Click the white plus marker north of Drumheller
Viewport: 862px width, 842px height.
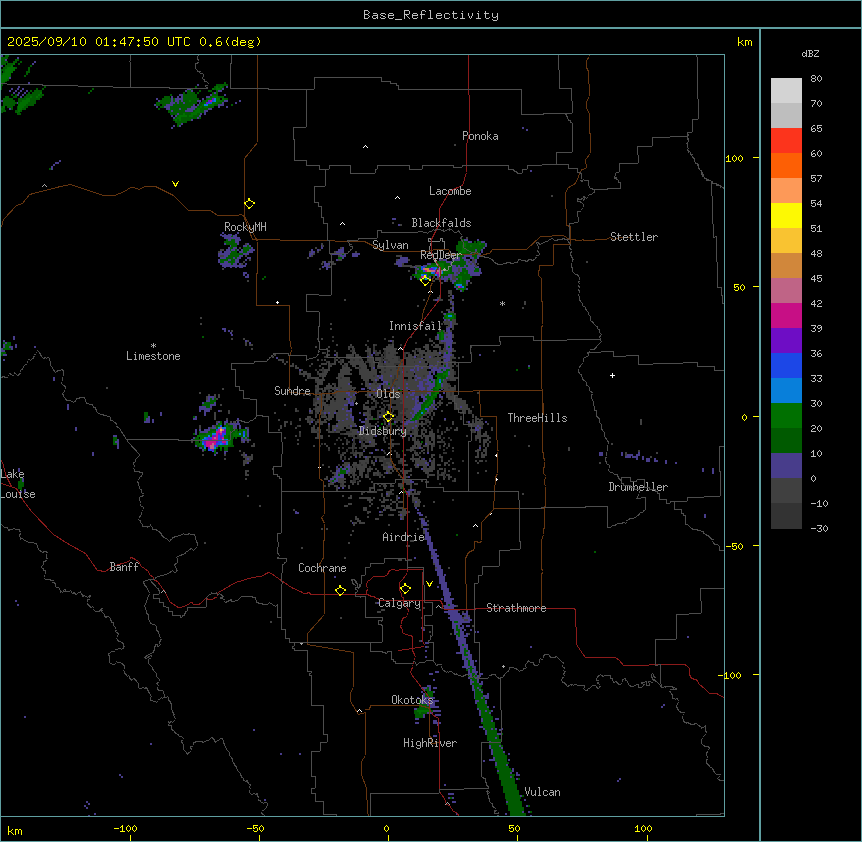click(x=612, y=375)
